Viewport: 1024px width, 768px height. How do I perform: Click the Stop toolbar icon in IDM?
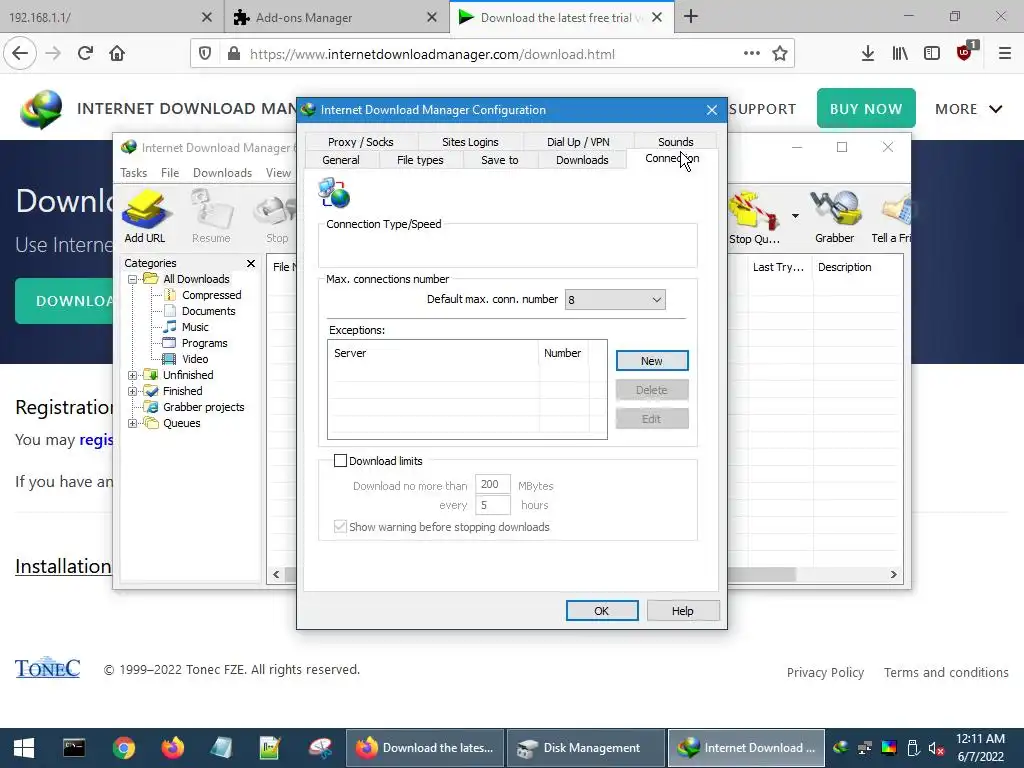coord(277,216)
